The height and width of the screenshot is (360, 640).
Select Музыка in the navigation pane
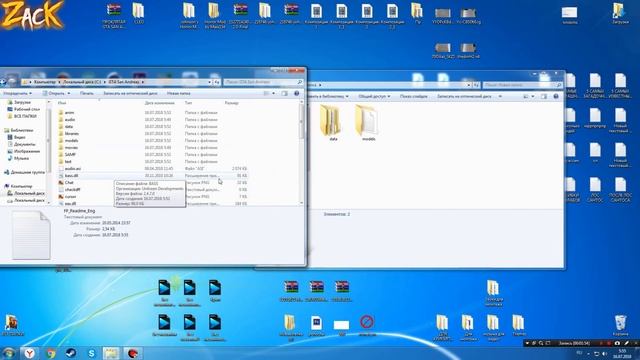(x=18, y=158)
